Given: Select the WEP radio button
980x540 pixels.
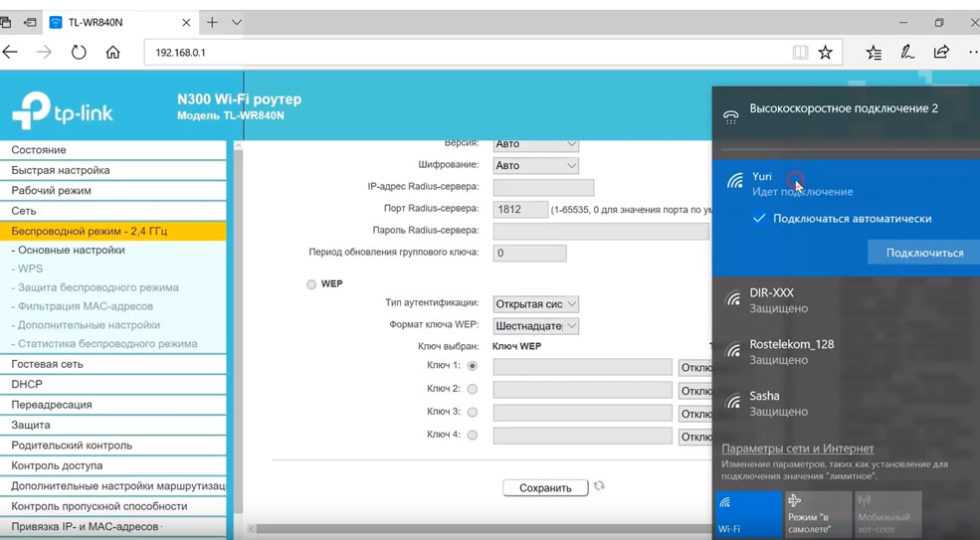Looking at the screenshot, I should (311, 284).
